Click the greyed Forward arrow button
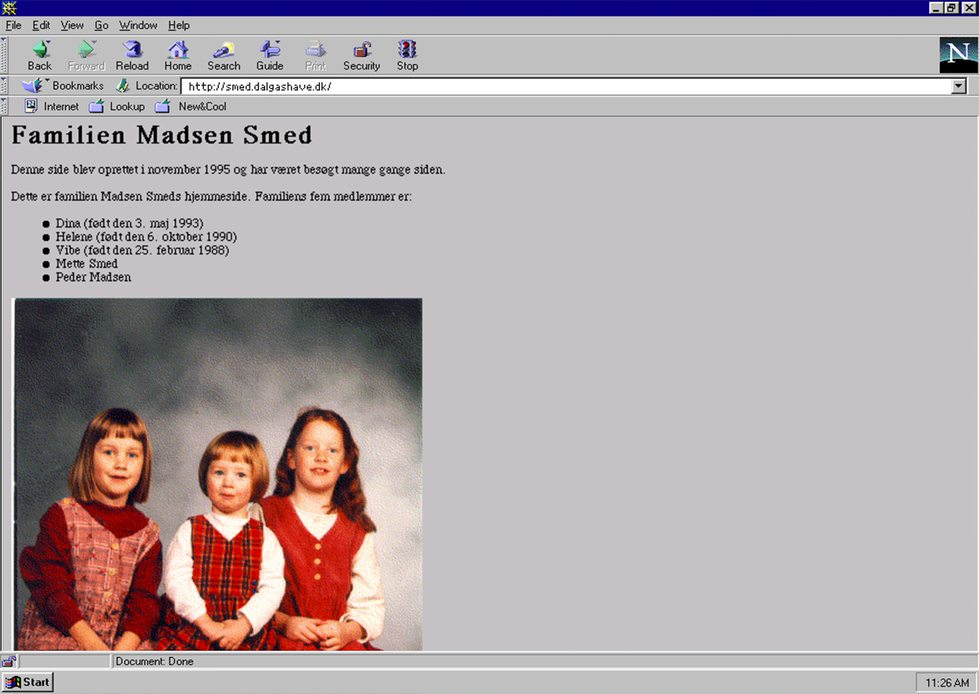This screenshot has width=979, height=694. tap(86, 56)
